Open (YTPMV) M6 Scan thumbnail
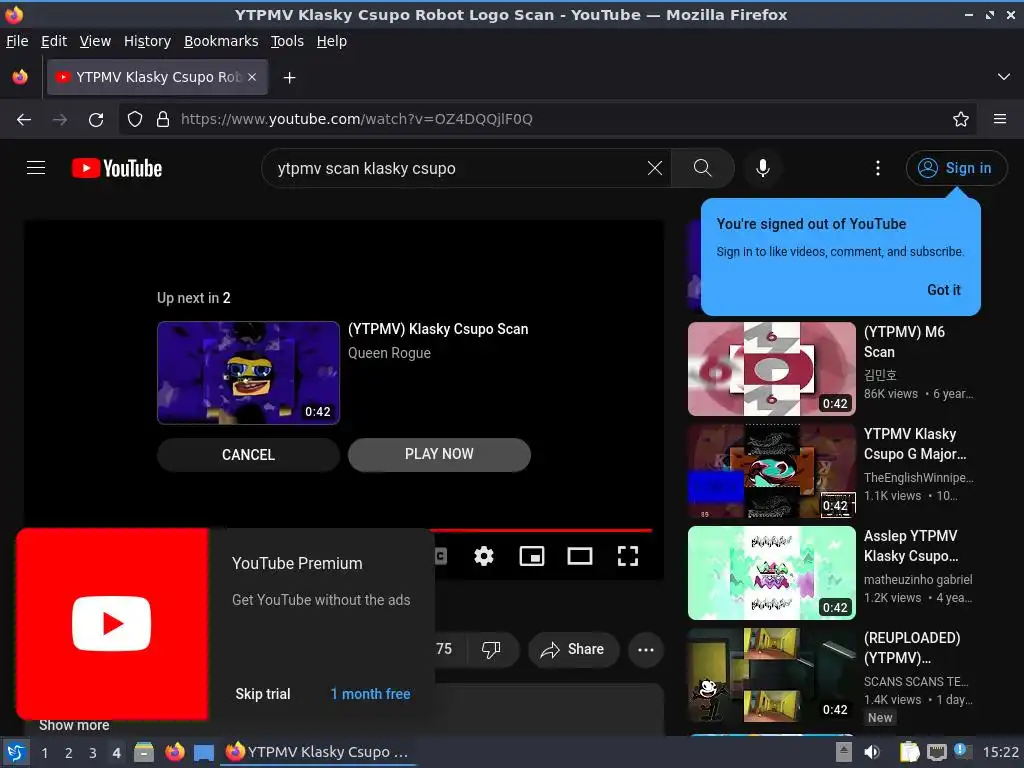This screenshot has height=768, width=1024. [771, 369]
